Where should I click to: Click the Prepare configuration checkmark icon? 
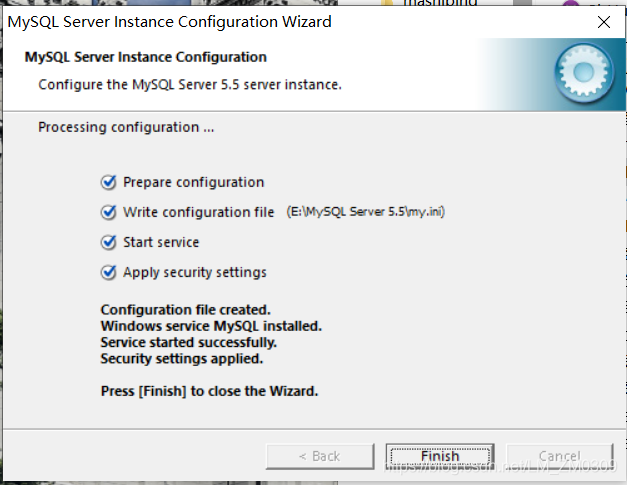click(x=108, y=182)
